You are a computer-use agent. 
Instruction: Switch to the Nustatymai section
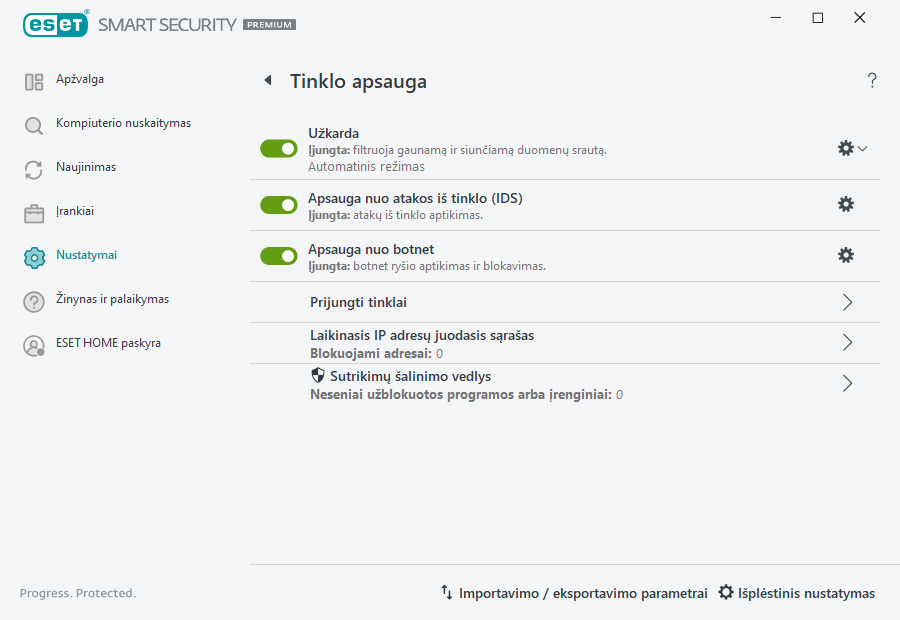pyautogui.click(x=33, y=255)
